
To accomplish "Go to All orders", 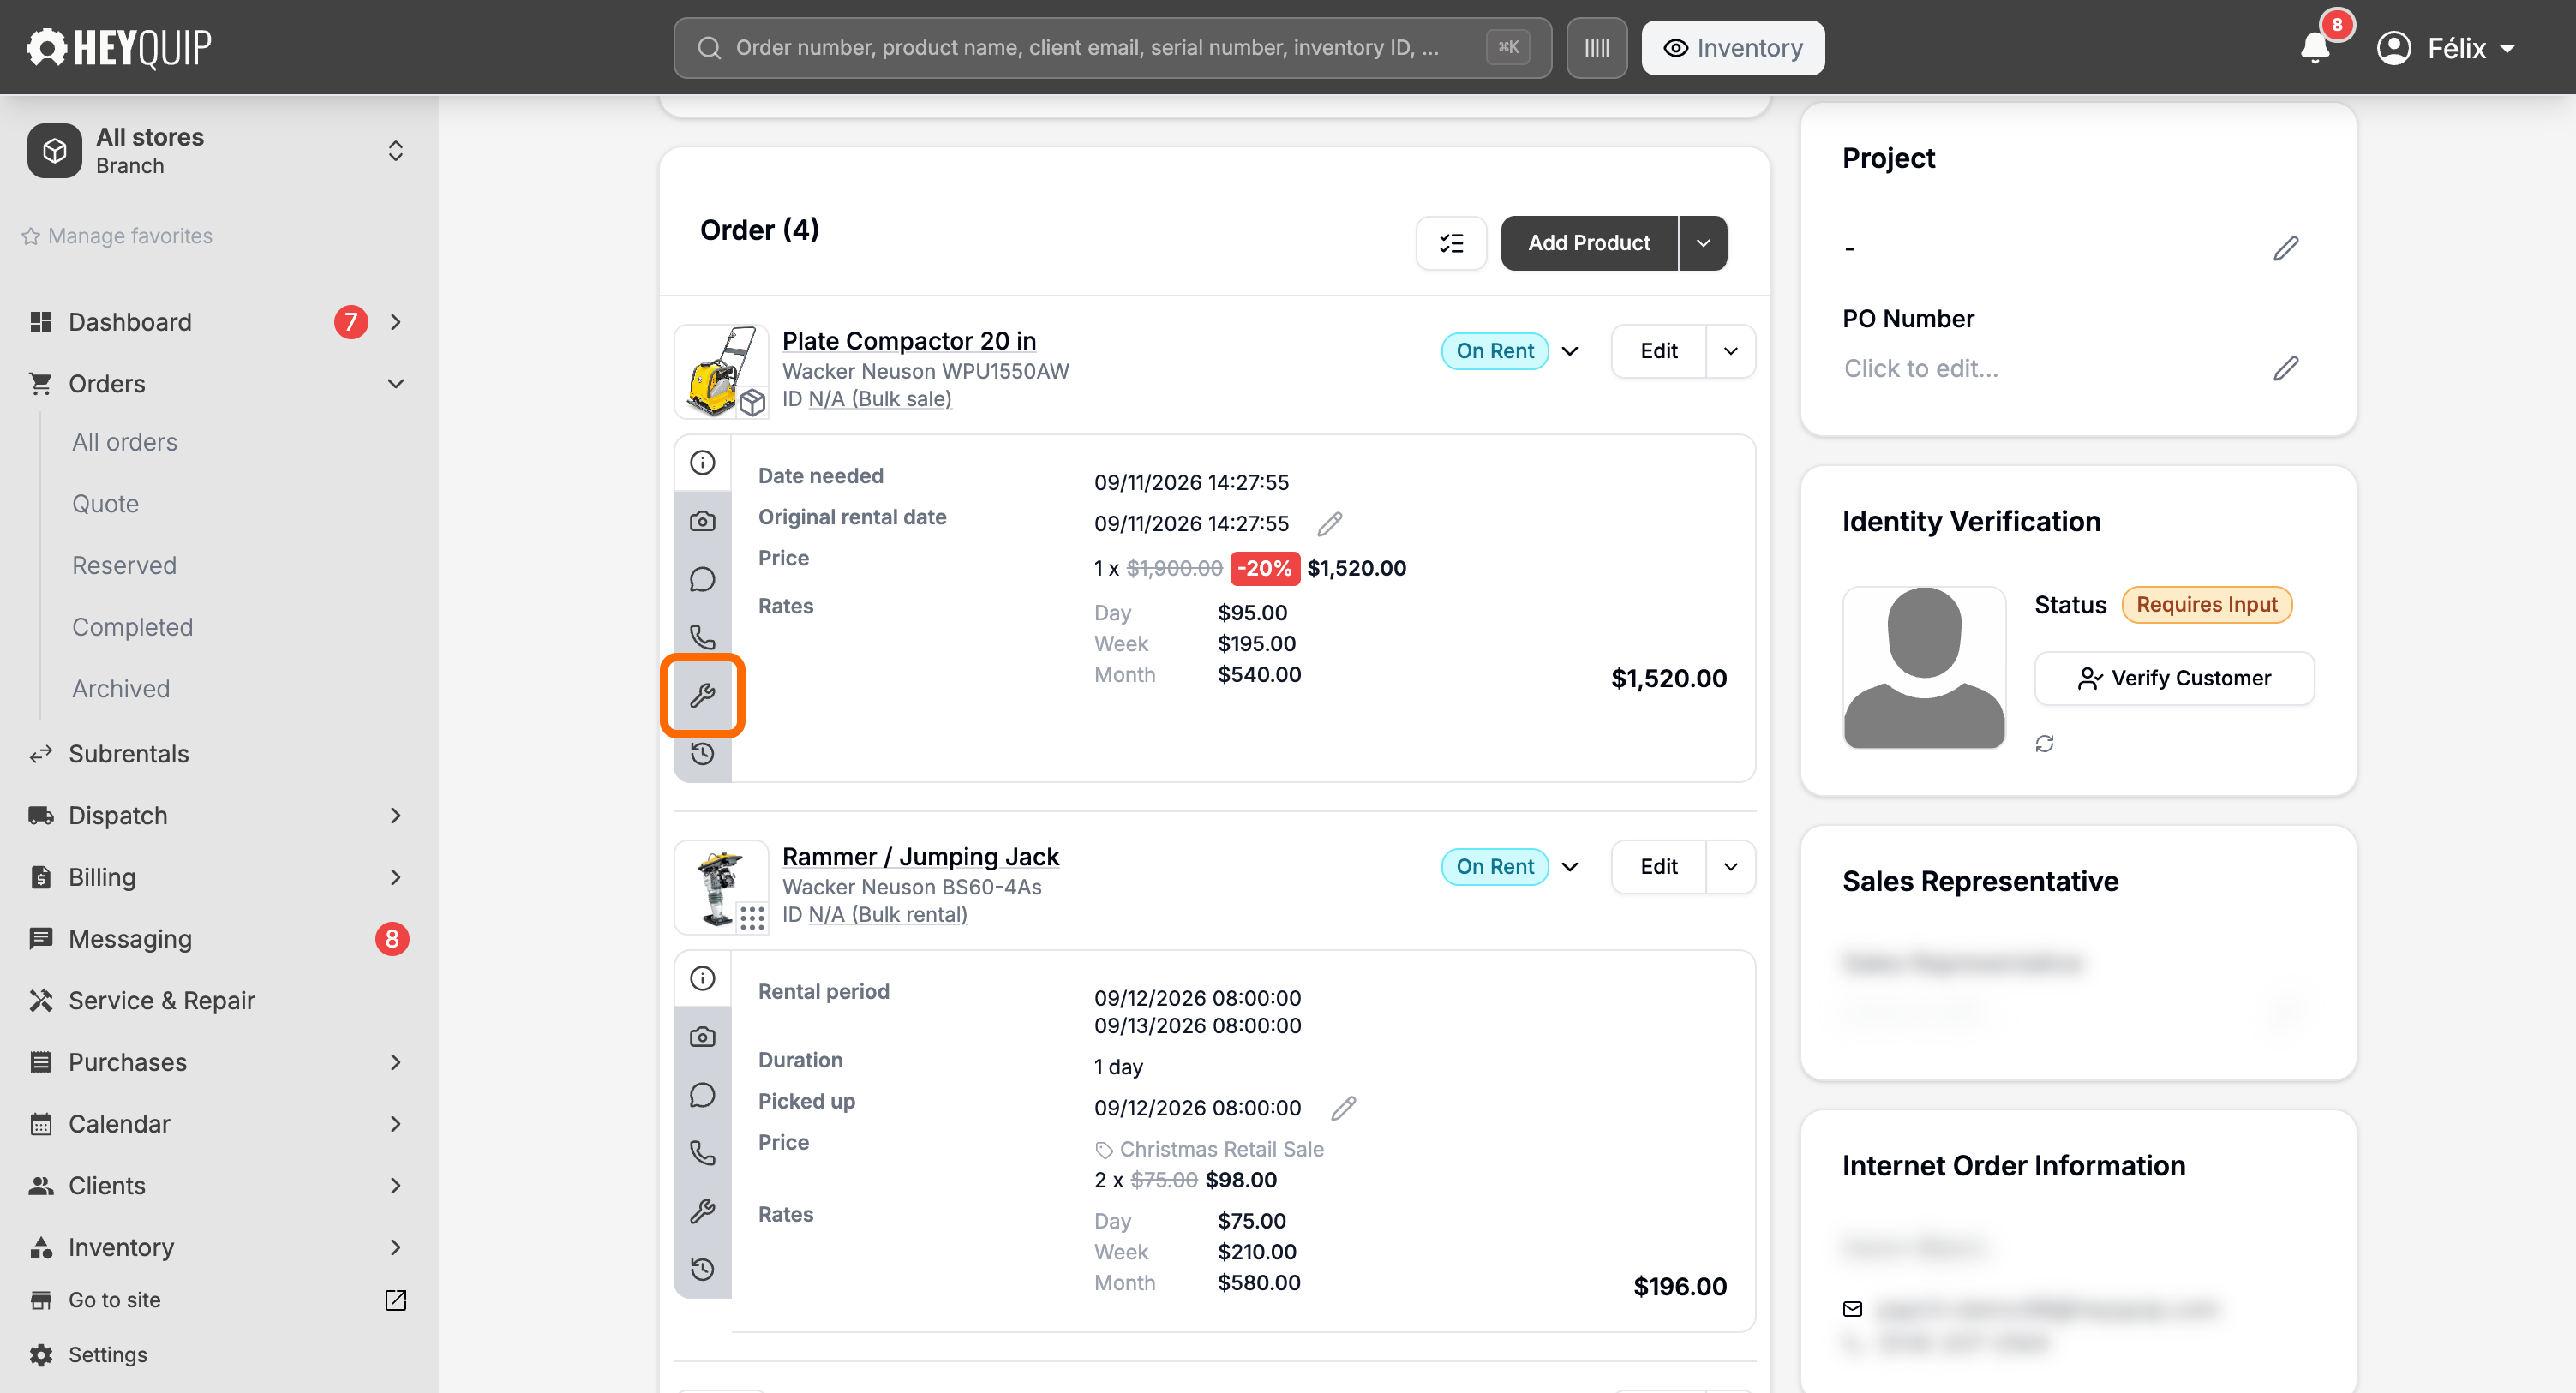I will pyautogui.click(x=125, y=443).
